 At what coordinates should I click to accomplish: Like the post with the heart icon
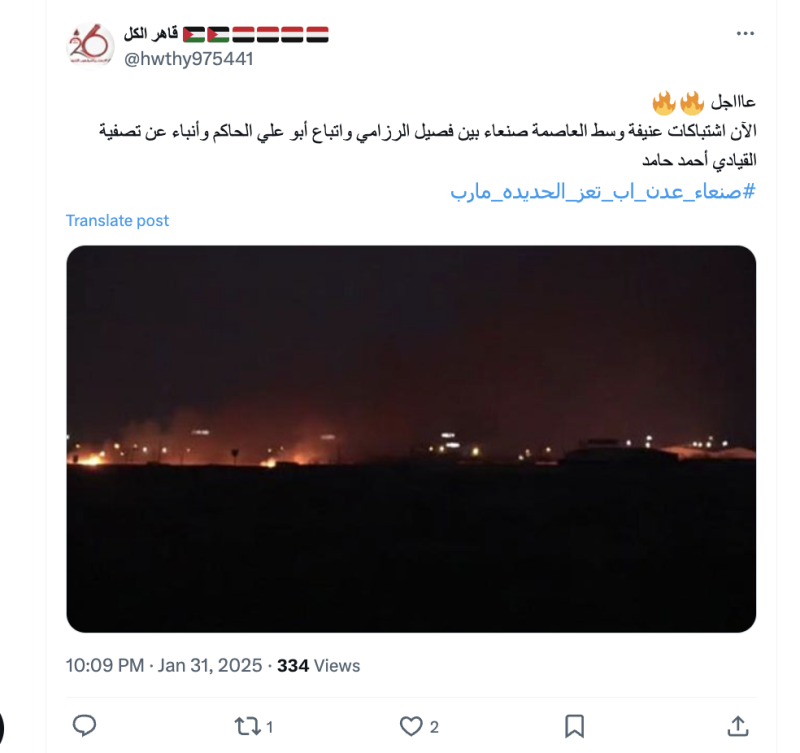[x=411, y=726]
